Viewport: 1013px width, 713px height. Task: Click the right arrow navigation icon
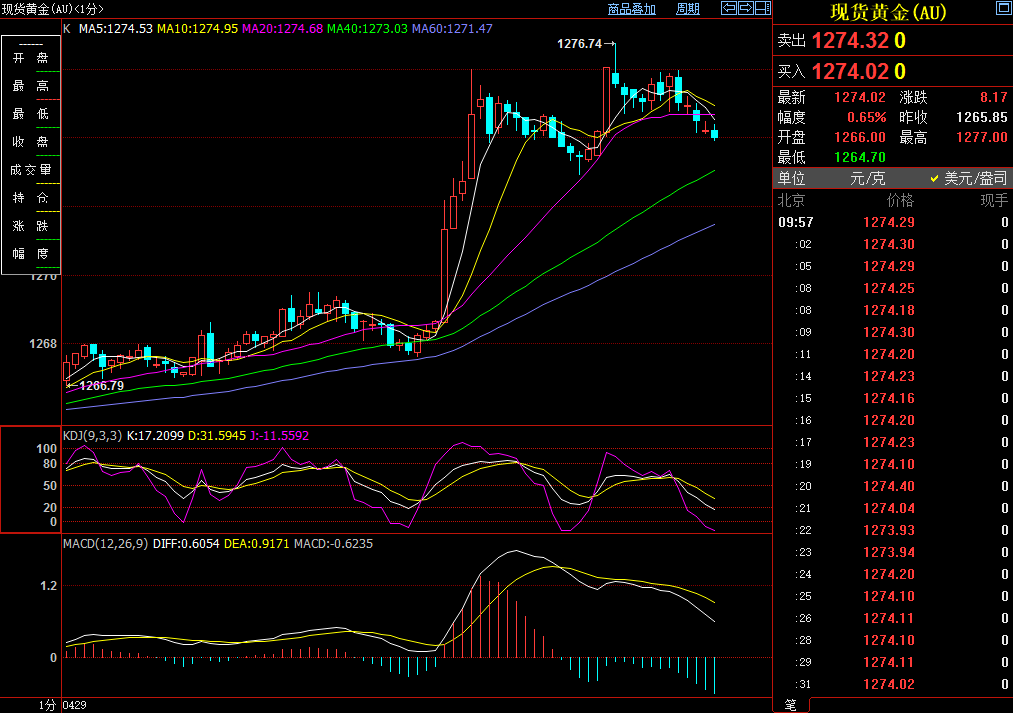pyautogui.click(x=745, y=9)
